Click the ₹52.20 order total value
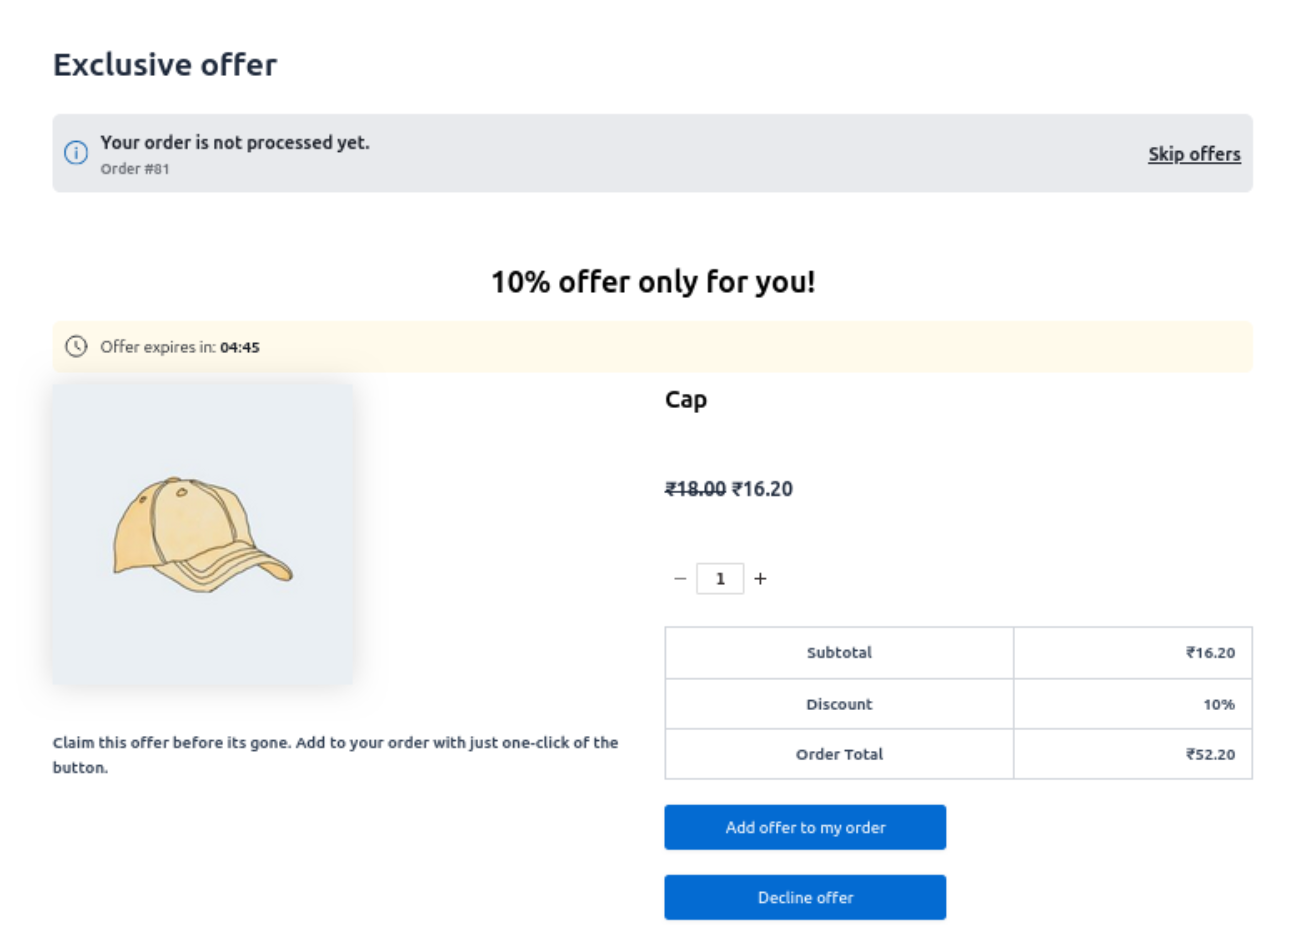 pos(1210,755)
